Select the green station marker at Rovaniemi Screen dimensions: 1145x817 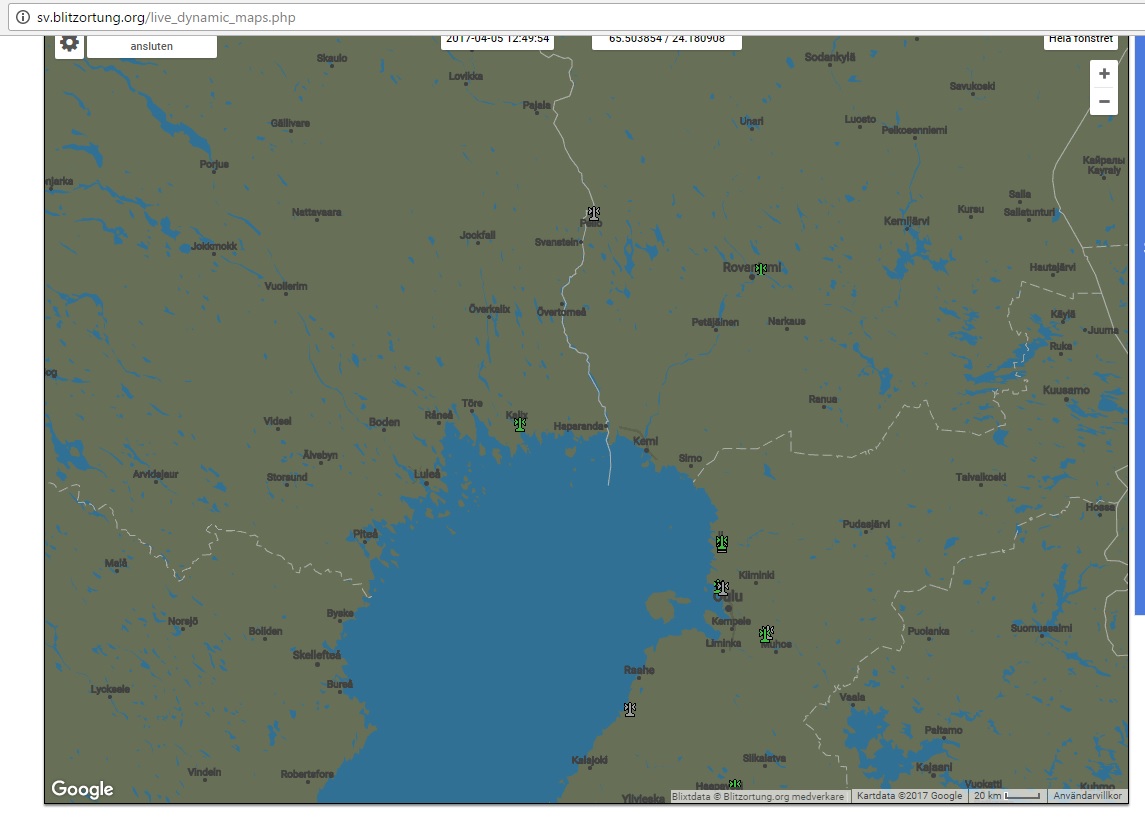click(x=761, y=269)
